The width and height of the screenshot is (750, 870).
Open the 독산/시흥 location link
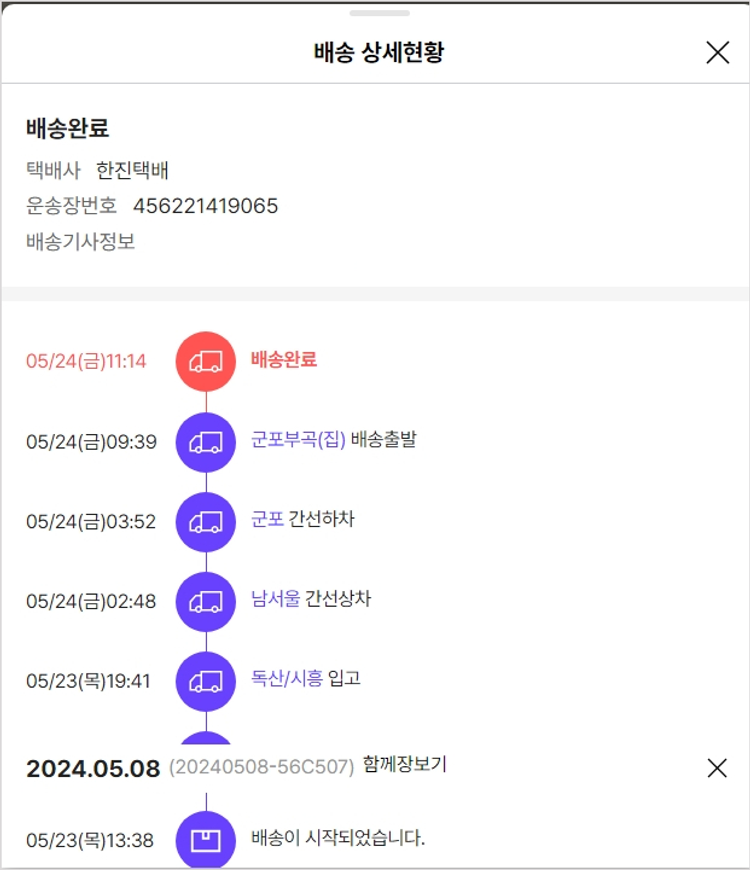tap(287, 679)
